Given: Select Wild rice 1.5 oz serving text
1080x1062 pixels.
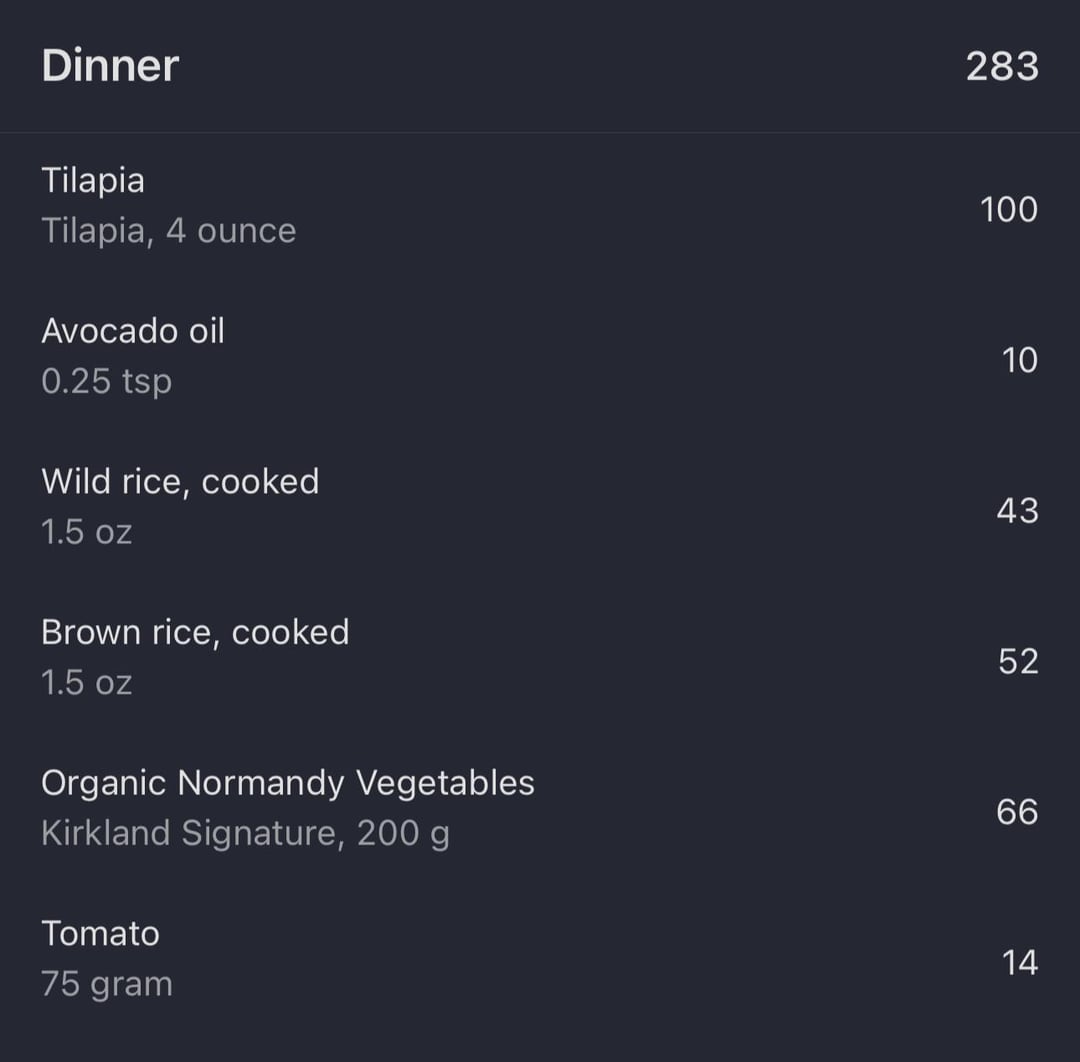Looking at the screenshot, I should pos(87,532).
